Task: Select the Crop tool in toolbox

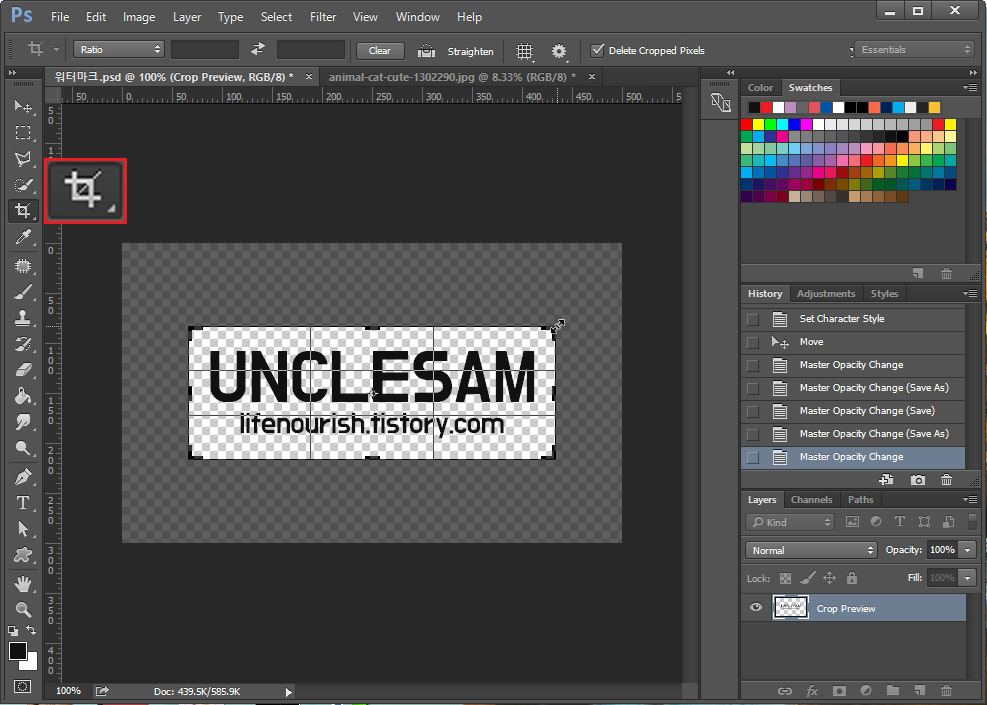Action: [x=23, y=210]
